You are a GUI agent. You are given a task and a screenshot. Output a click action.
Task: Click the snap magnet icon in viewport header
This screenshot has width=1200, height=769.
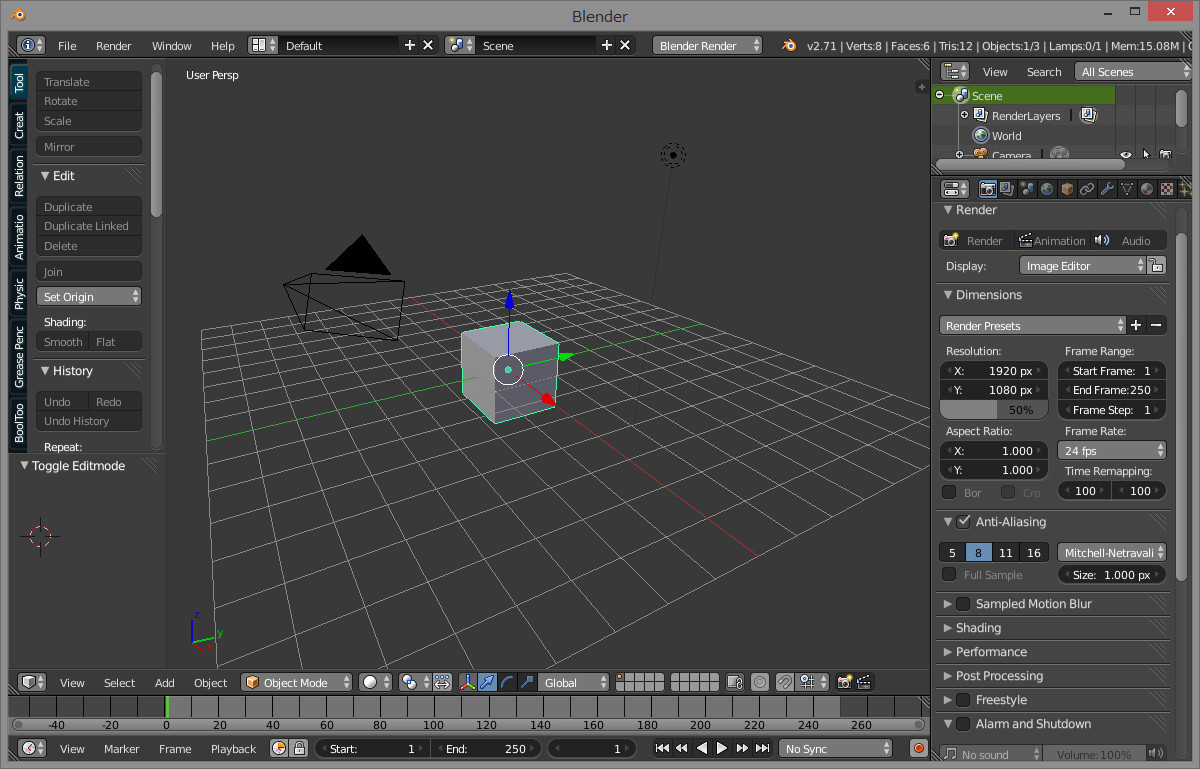pyautogui.click(x=785, y=682)
